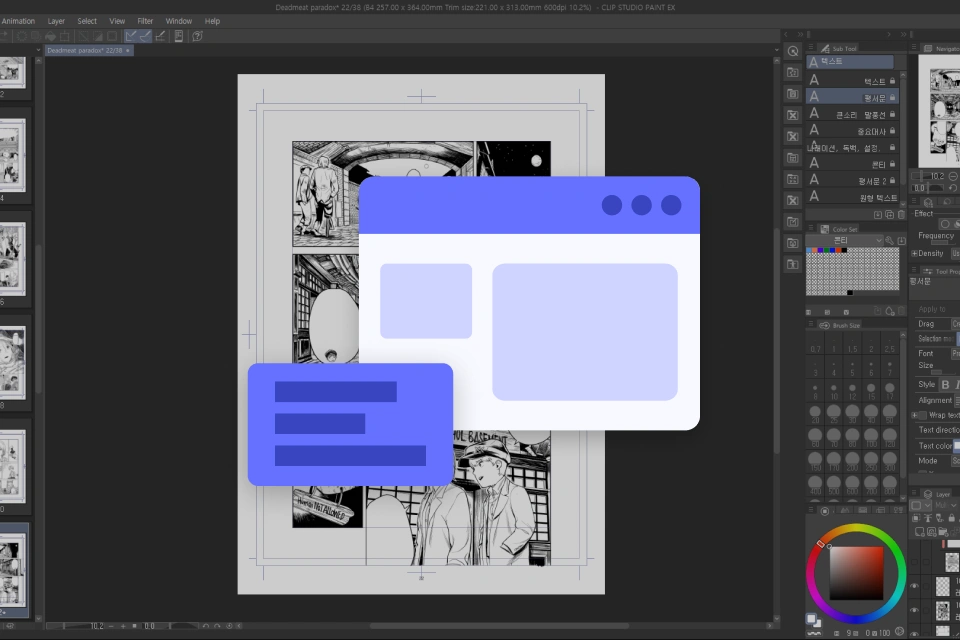
Task: Switch to the Deadmeat paradox 22/38 tab
Action: [89, 50]
